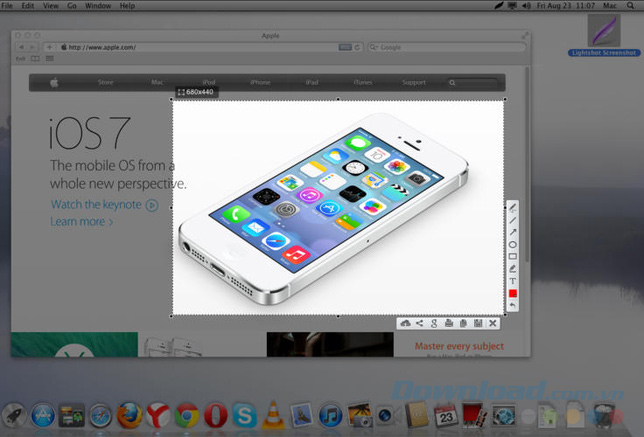Viewport: 644px width, 437px height.
Task: Open Google Chrome from the Dock
Action: click(x=187, y=415)
